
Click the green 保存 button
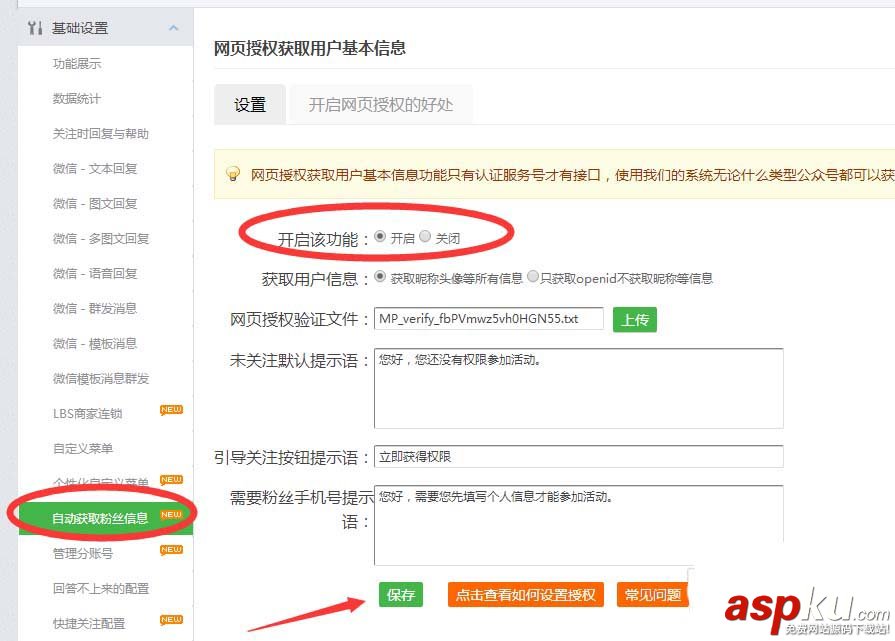399,594
